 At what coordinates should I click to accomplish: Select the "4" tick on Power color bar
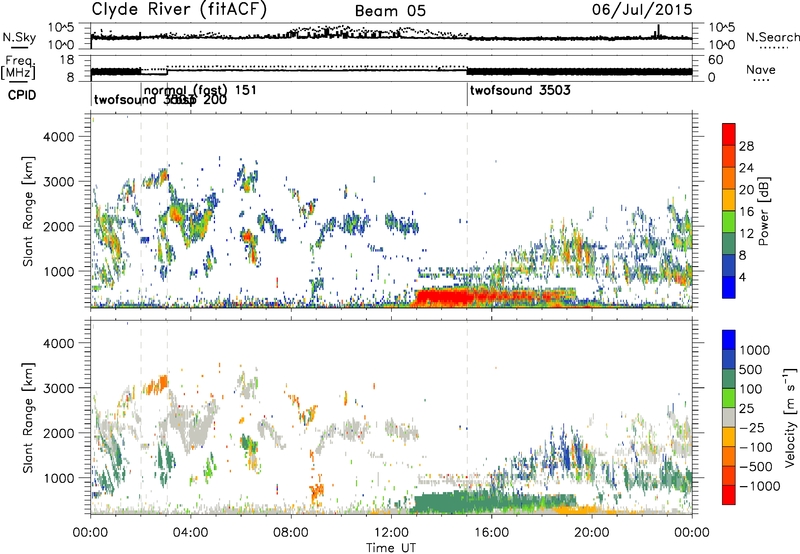tap(742, 277)
